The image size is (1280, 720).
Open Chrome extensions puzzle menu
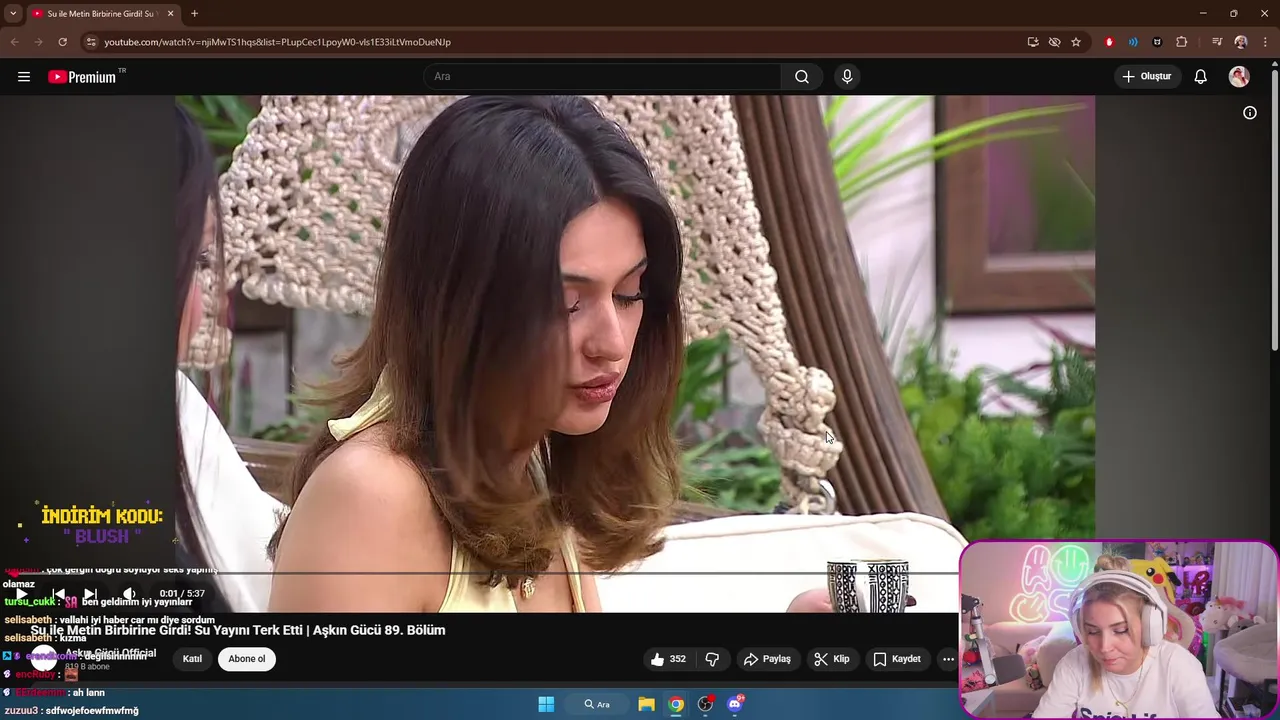pyautogui.click(x=1182, y=42)
